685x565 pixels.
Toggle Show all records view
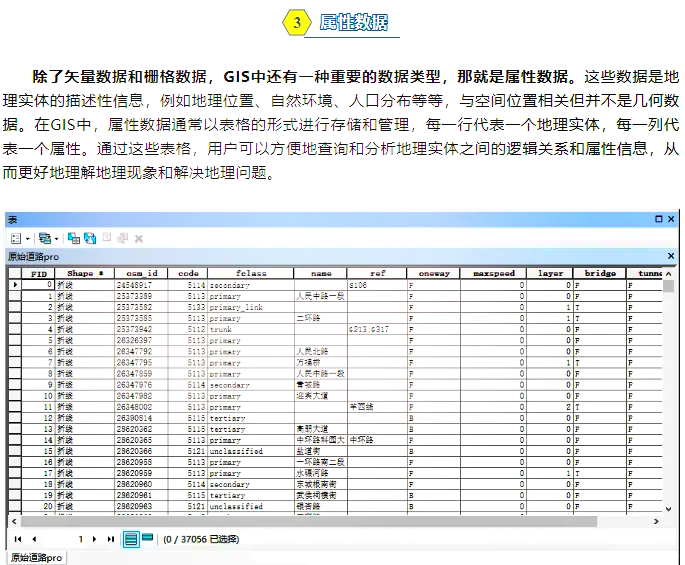pyautogui.click(x=131, y=539)
